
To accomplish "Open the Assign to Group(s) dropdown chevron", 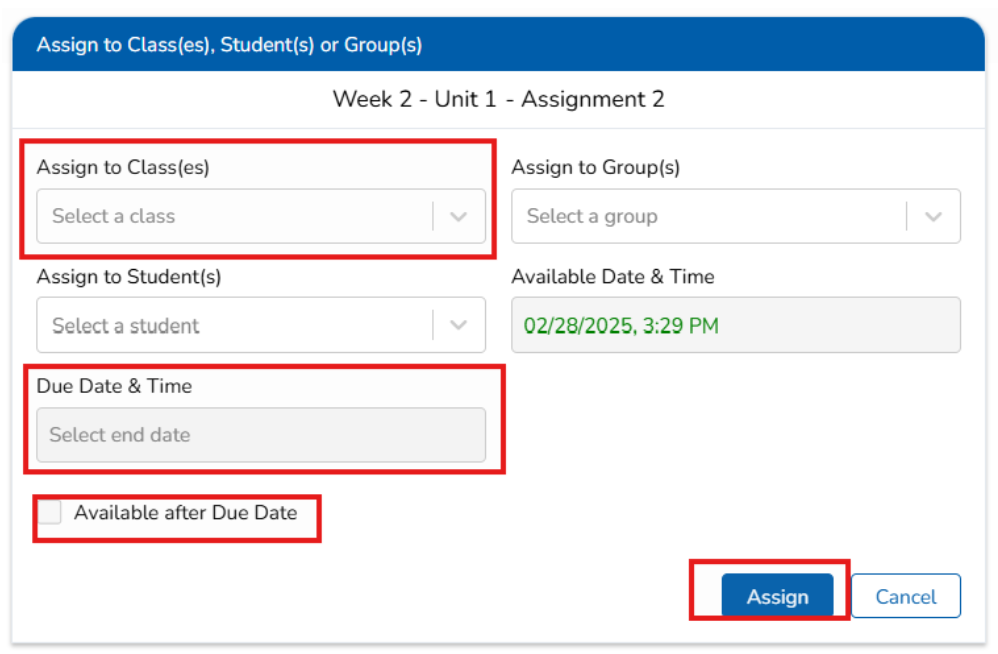I will tap(933, 217).
